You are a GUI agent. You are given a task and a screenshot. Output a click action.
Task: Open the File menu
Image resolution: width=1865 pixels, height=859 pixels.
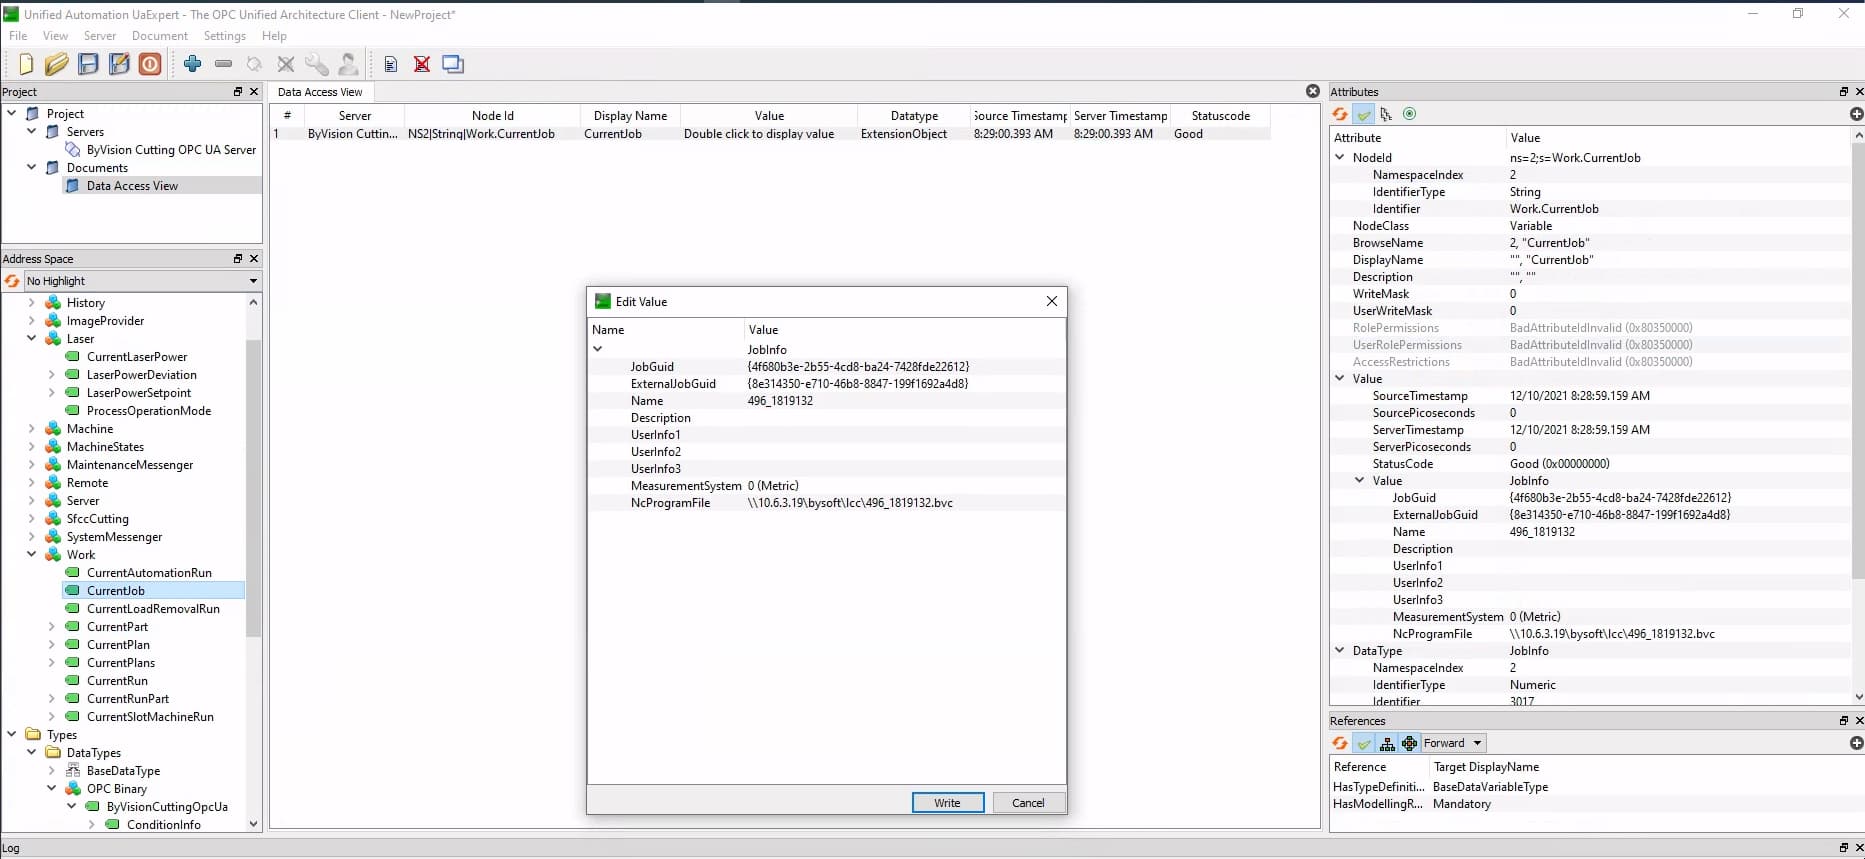[x=18, y=36]
